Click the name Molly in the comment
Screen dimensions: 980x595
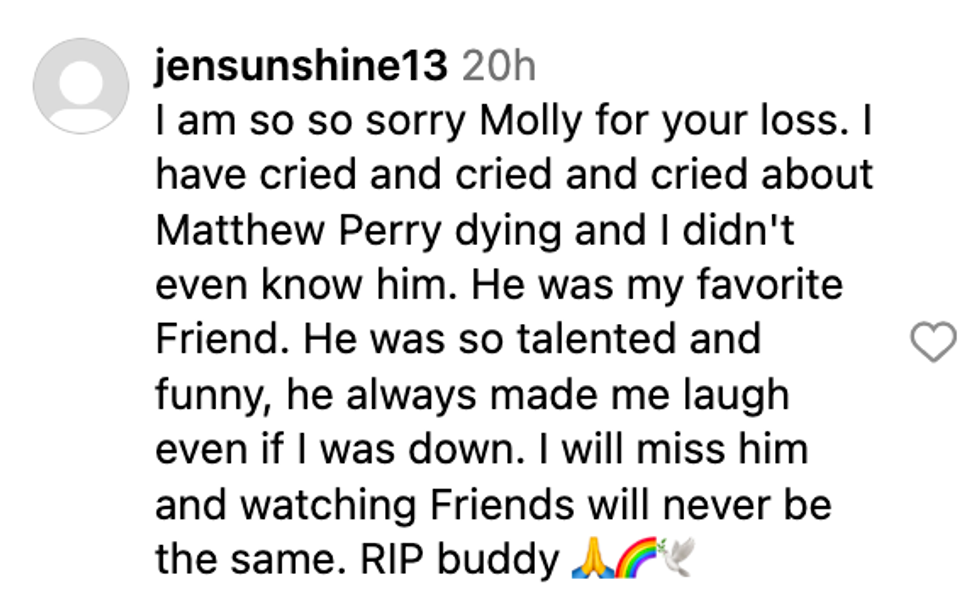pos(529,121)
